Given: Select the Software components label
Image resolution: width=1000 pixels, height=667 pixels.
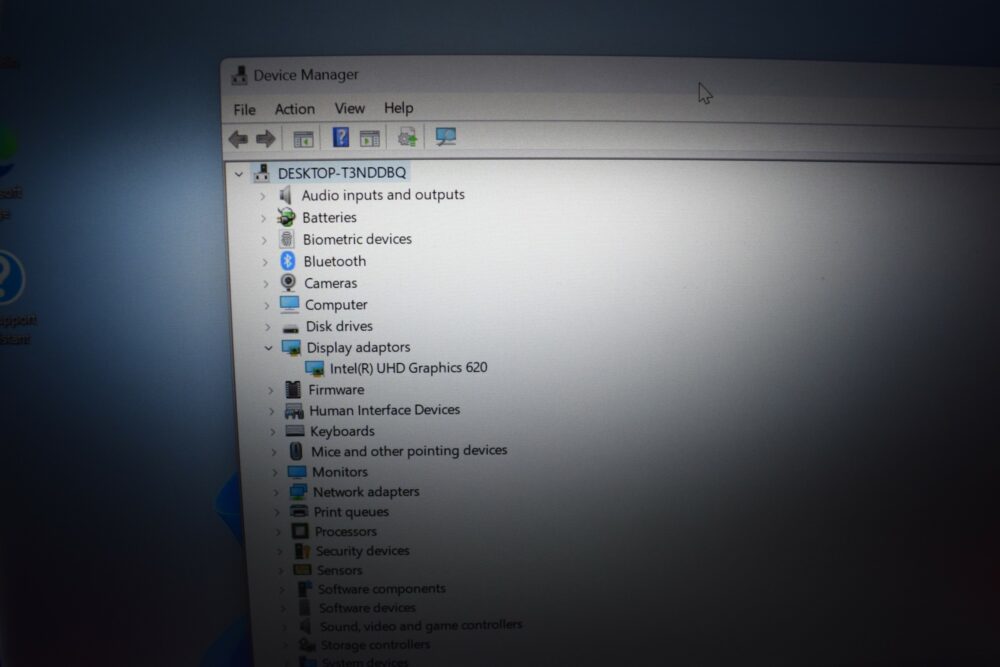Looking at the screenshot, I should (x=381, y=589).
